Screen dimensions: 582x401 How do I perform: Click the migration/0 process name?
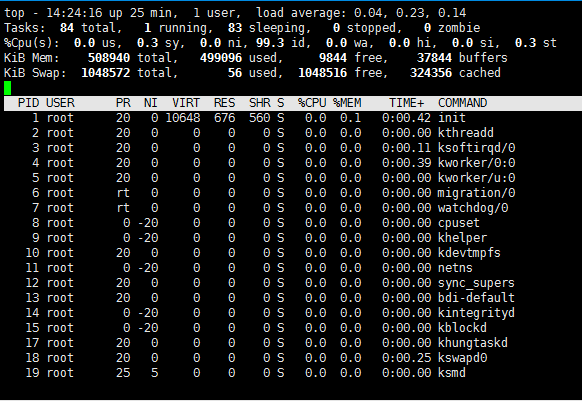477,193
